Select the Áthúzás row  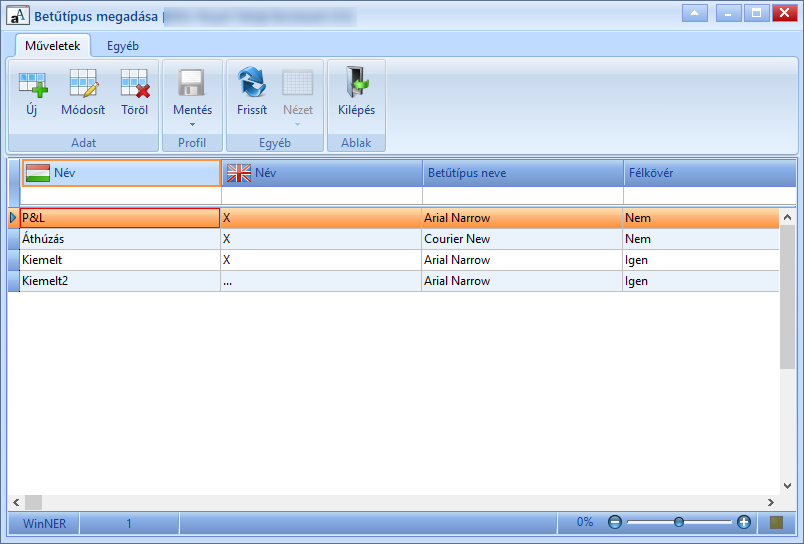[394, 239]
